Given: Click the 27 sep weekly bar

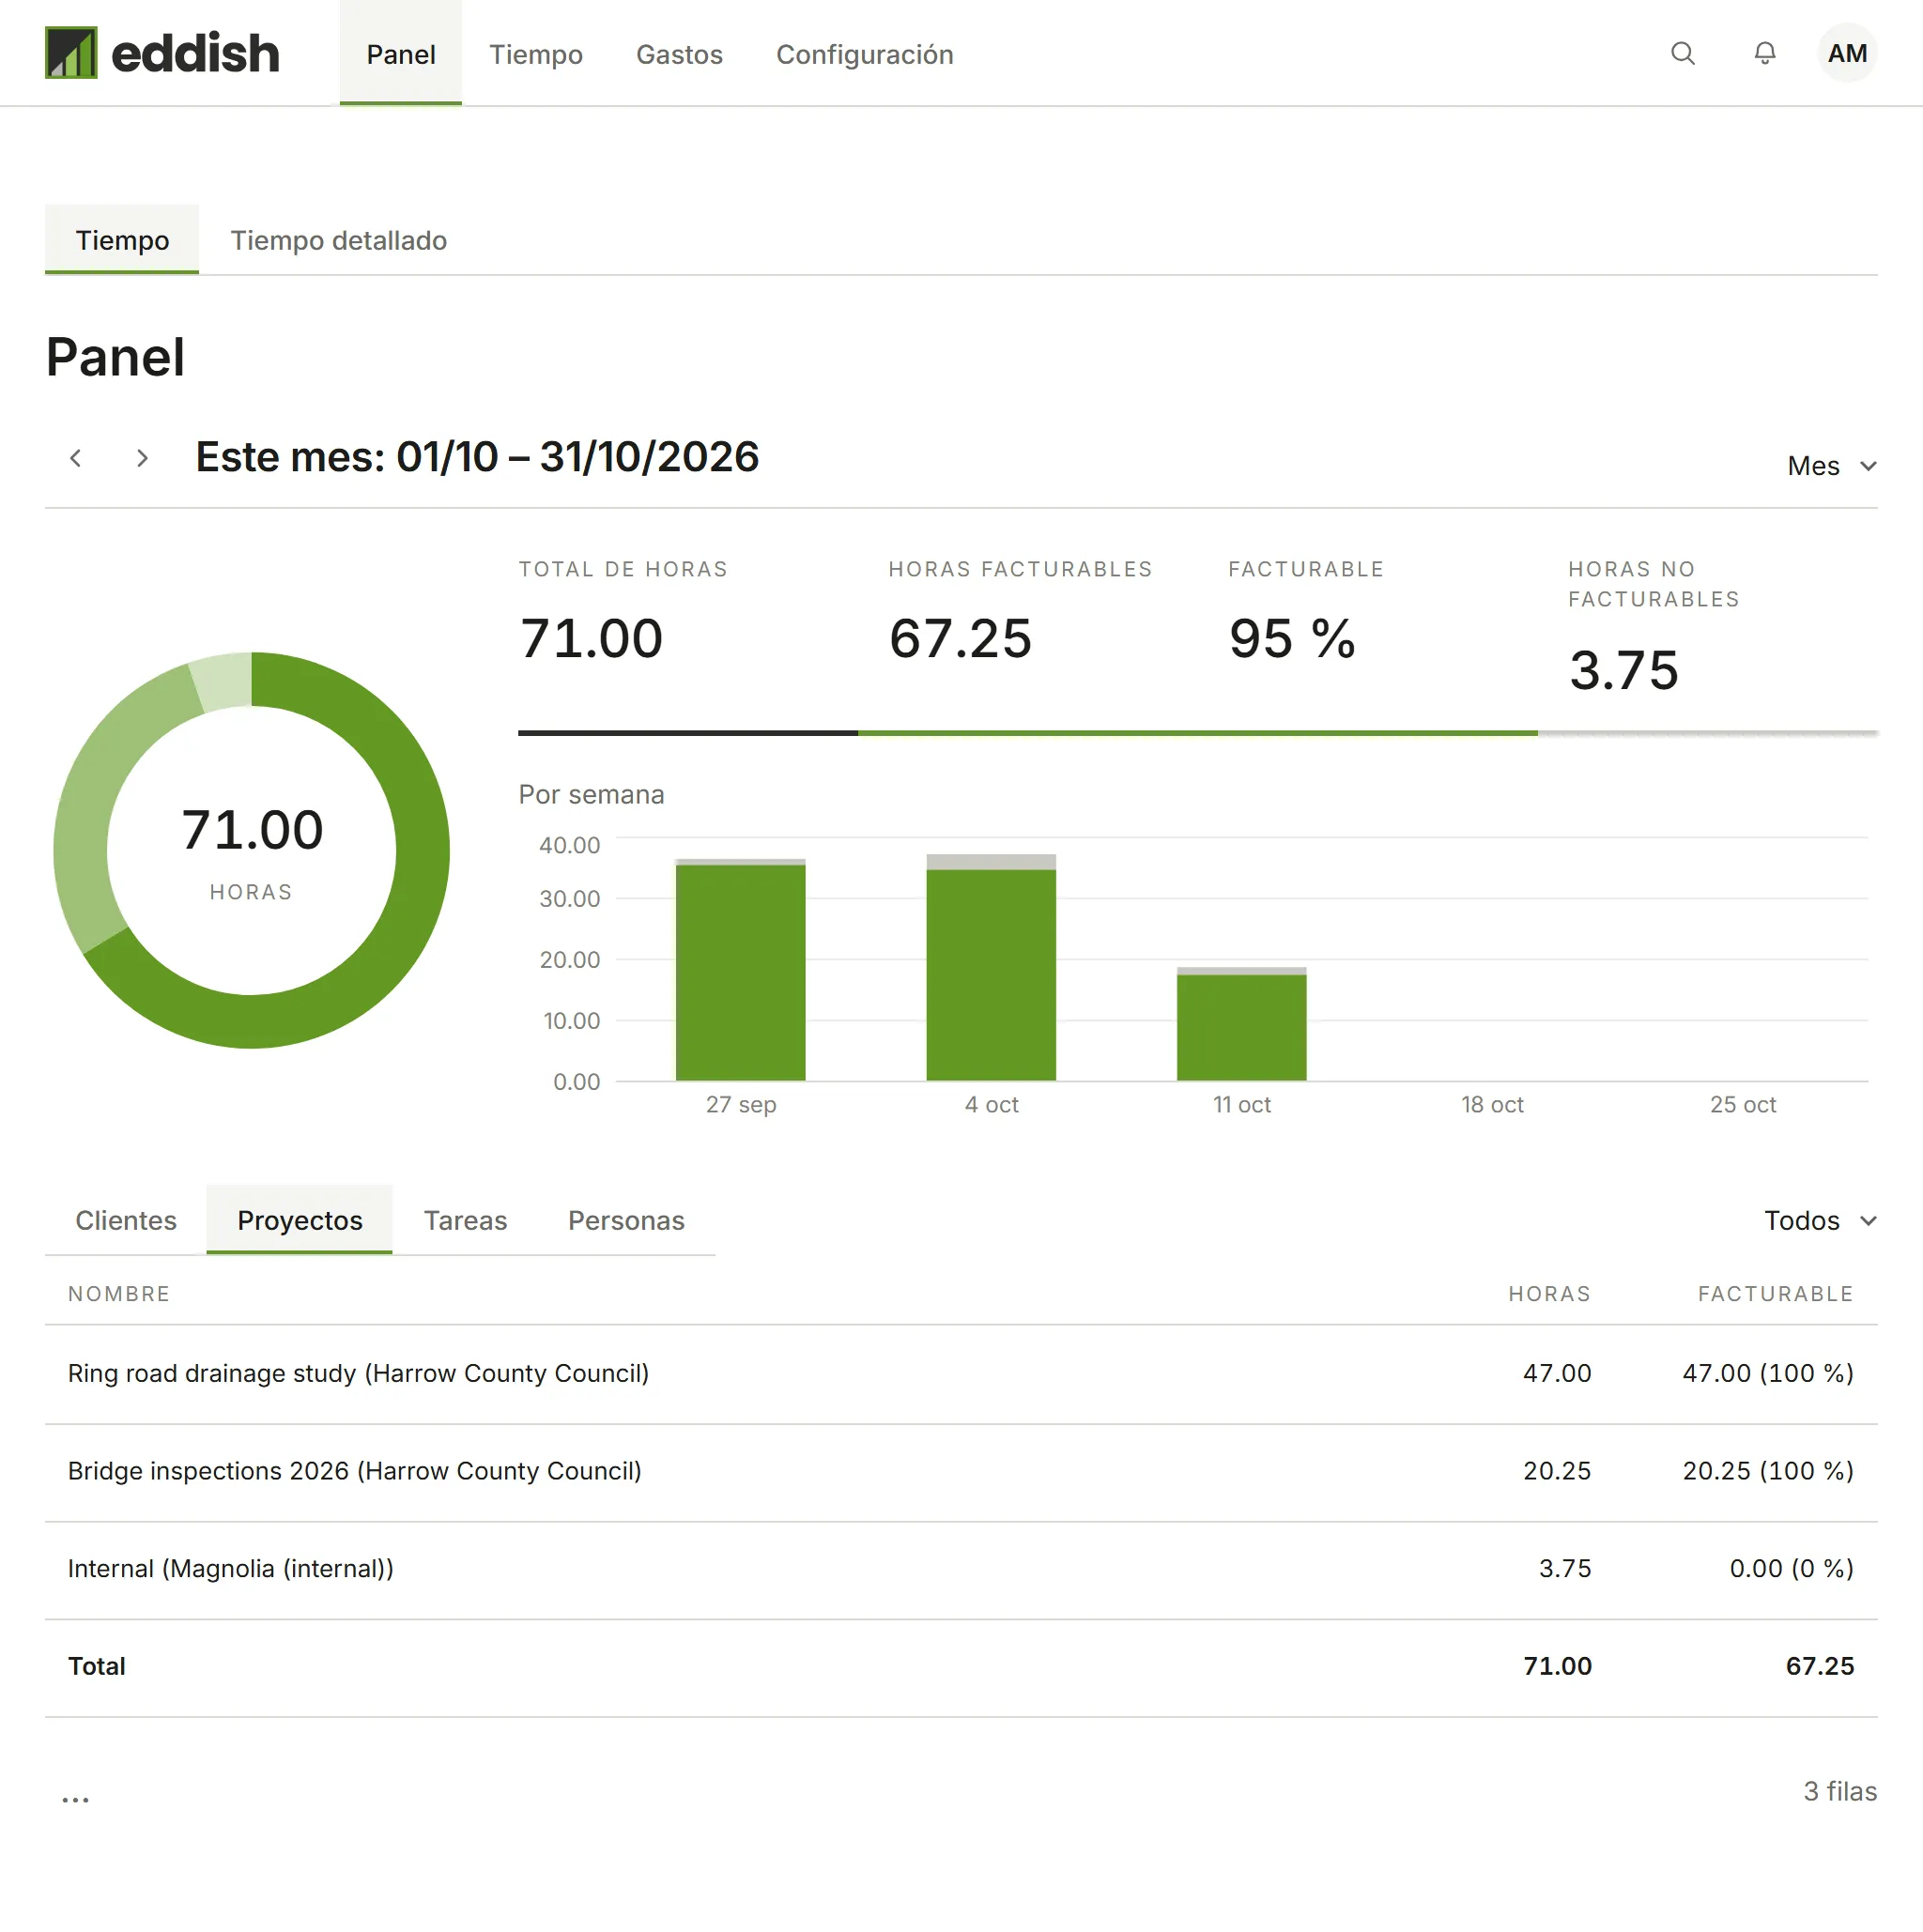Looking at the screenshot, I should pos(741,970).
